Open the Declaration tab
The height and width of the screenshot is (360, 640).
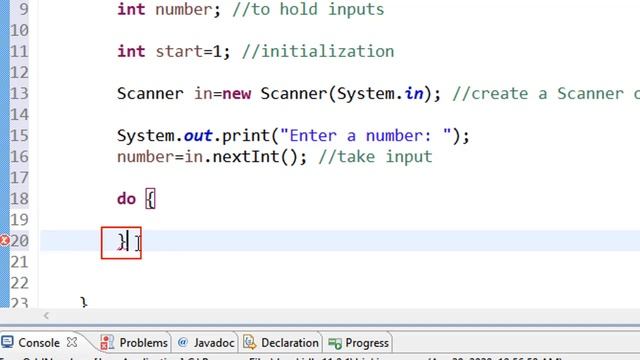pos(290,343)
